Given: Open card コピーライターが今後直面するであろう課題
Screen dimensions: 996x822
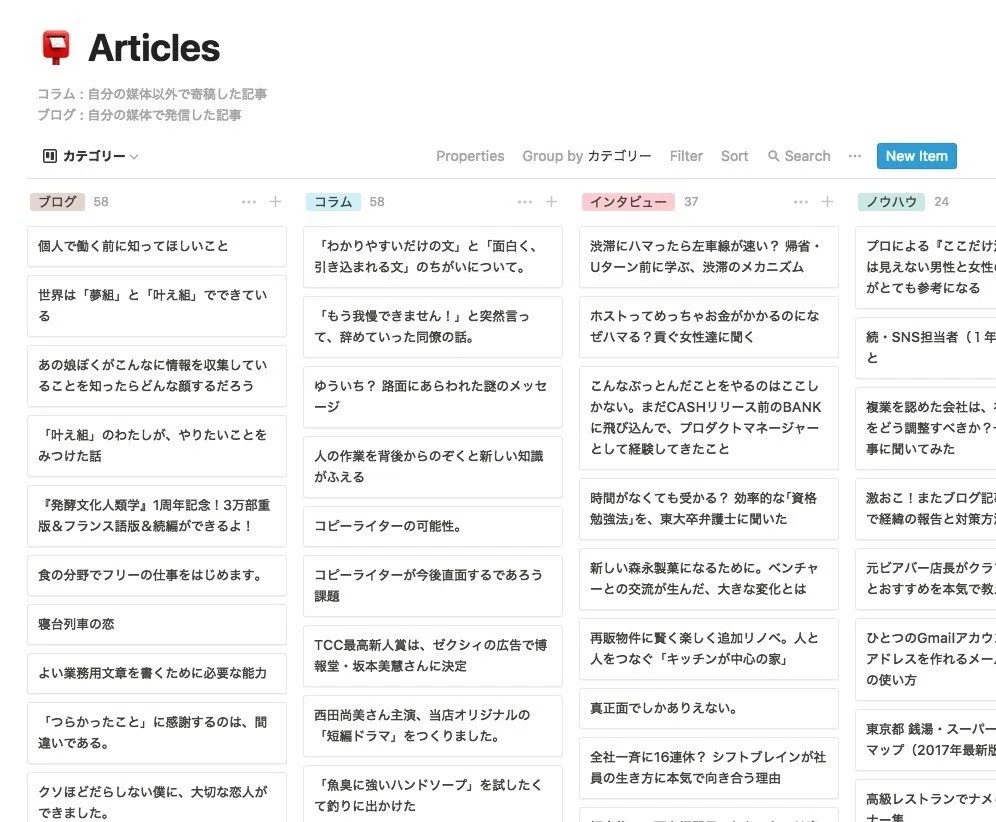Looking at the screenshot, I should (433, 586).
